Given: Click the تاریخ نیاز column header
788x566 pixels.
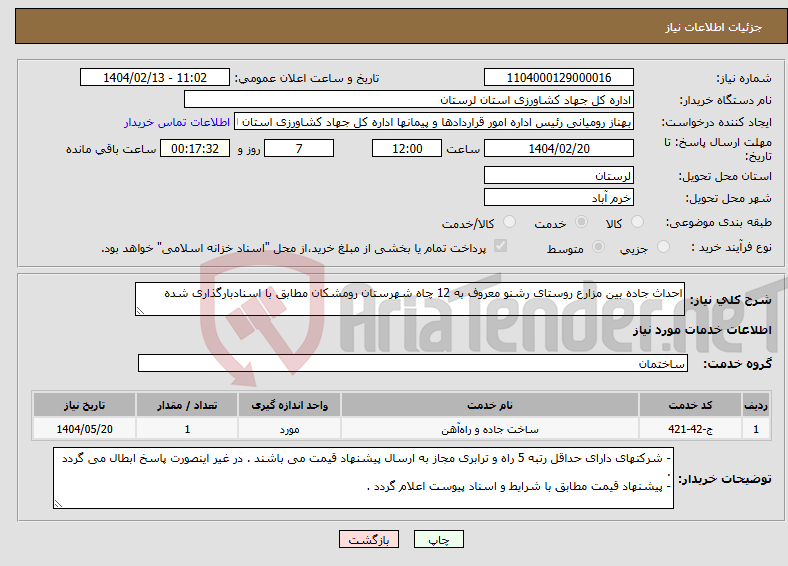Looking at the screenshot, I should pos(84,405).
